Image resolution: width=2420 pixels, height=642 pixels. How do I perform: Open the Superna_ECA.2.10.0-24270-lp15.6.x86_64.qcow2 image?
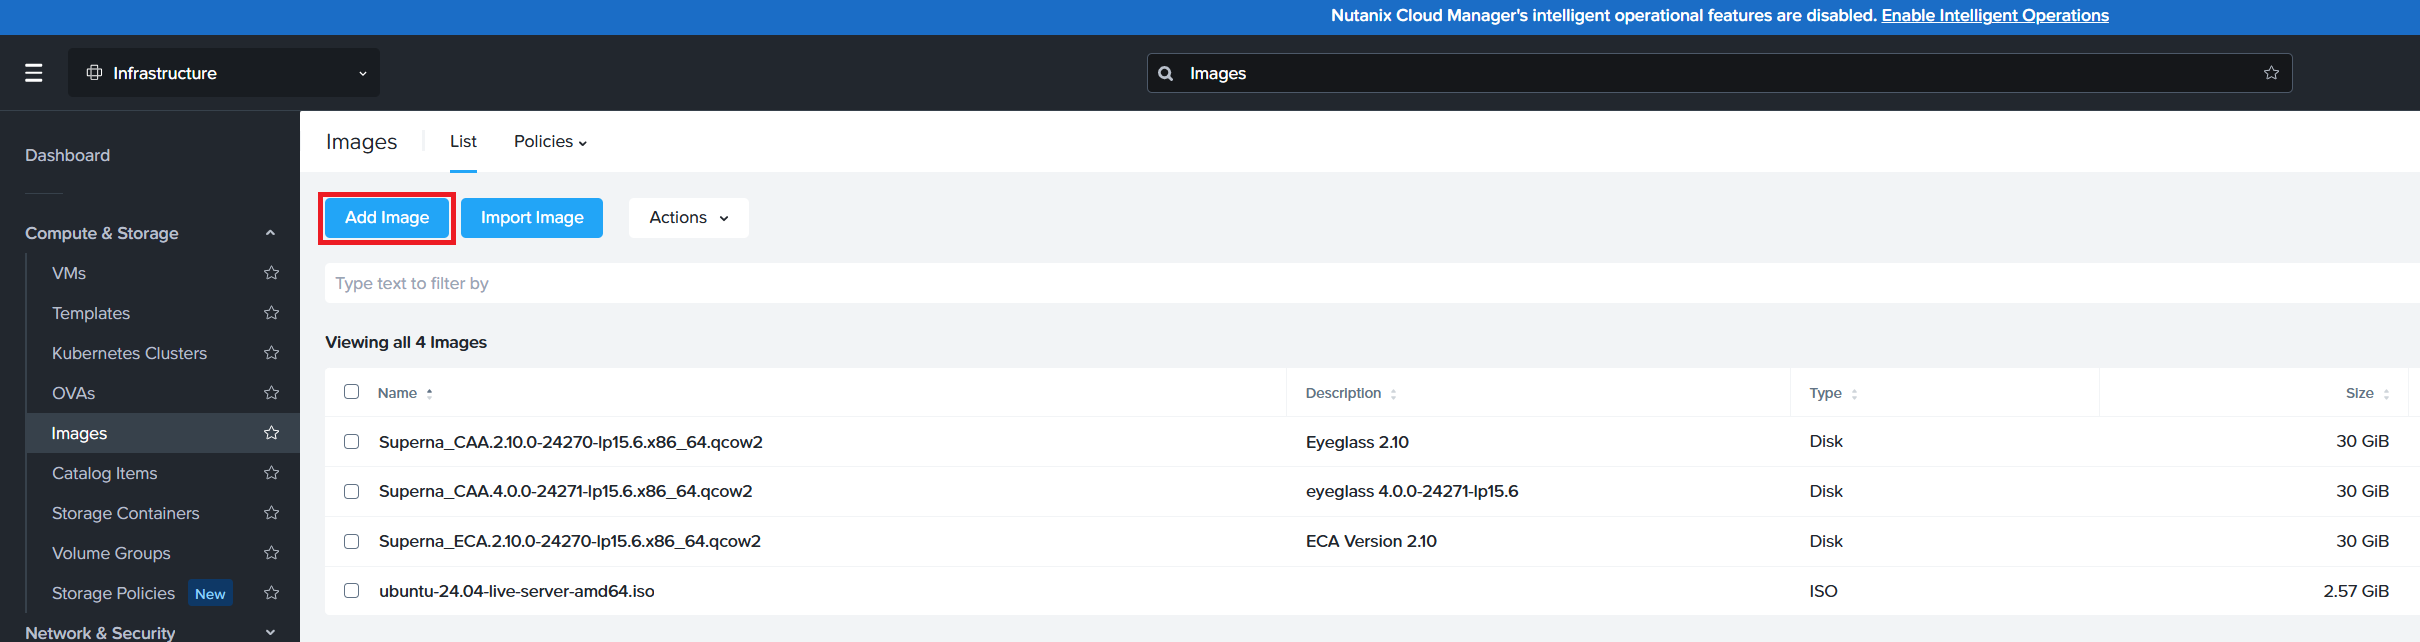[x=570, y=542]
